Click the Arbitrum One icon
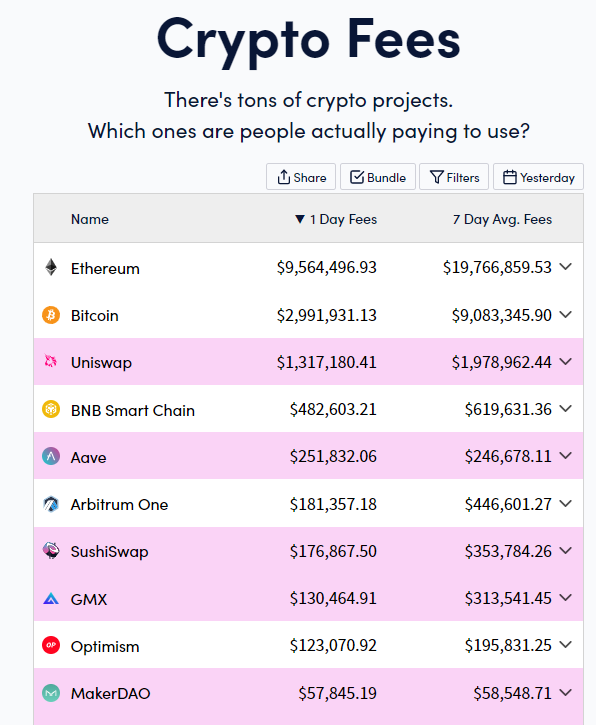This screenshot has height=725, width=596. (x=51, y=504)
